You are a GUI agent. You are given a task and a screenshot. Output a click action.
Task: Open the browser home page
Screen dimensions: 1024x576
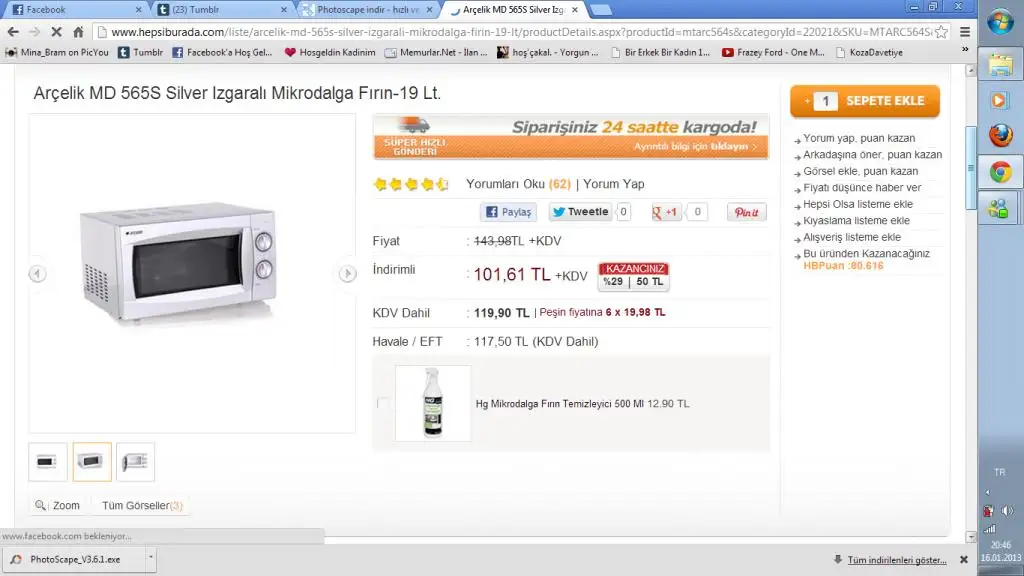[78, 31]
